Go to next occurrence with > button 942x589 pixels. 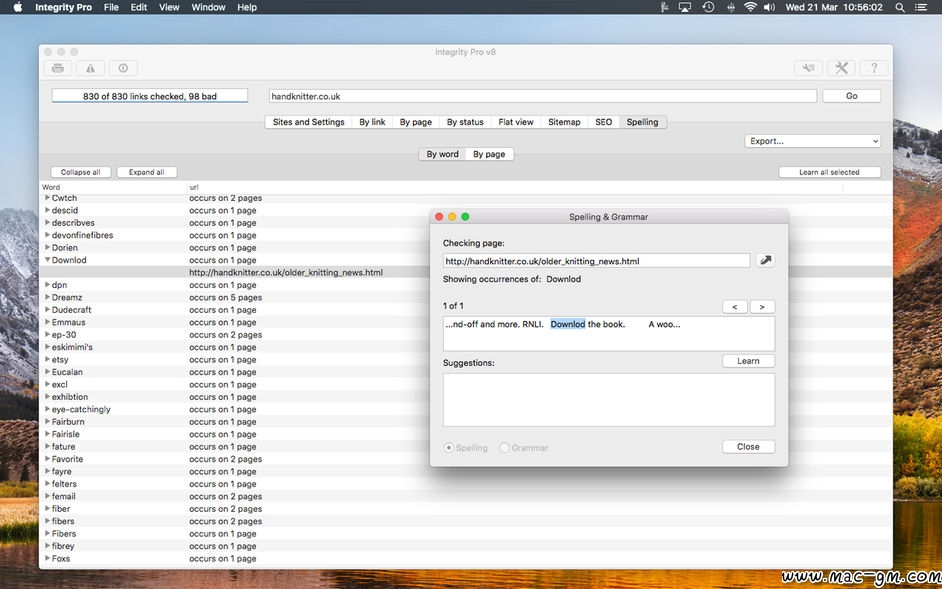pyautogui.click(x=762, y=307)
